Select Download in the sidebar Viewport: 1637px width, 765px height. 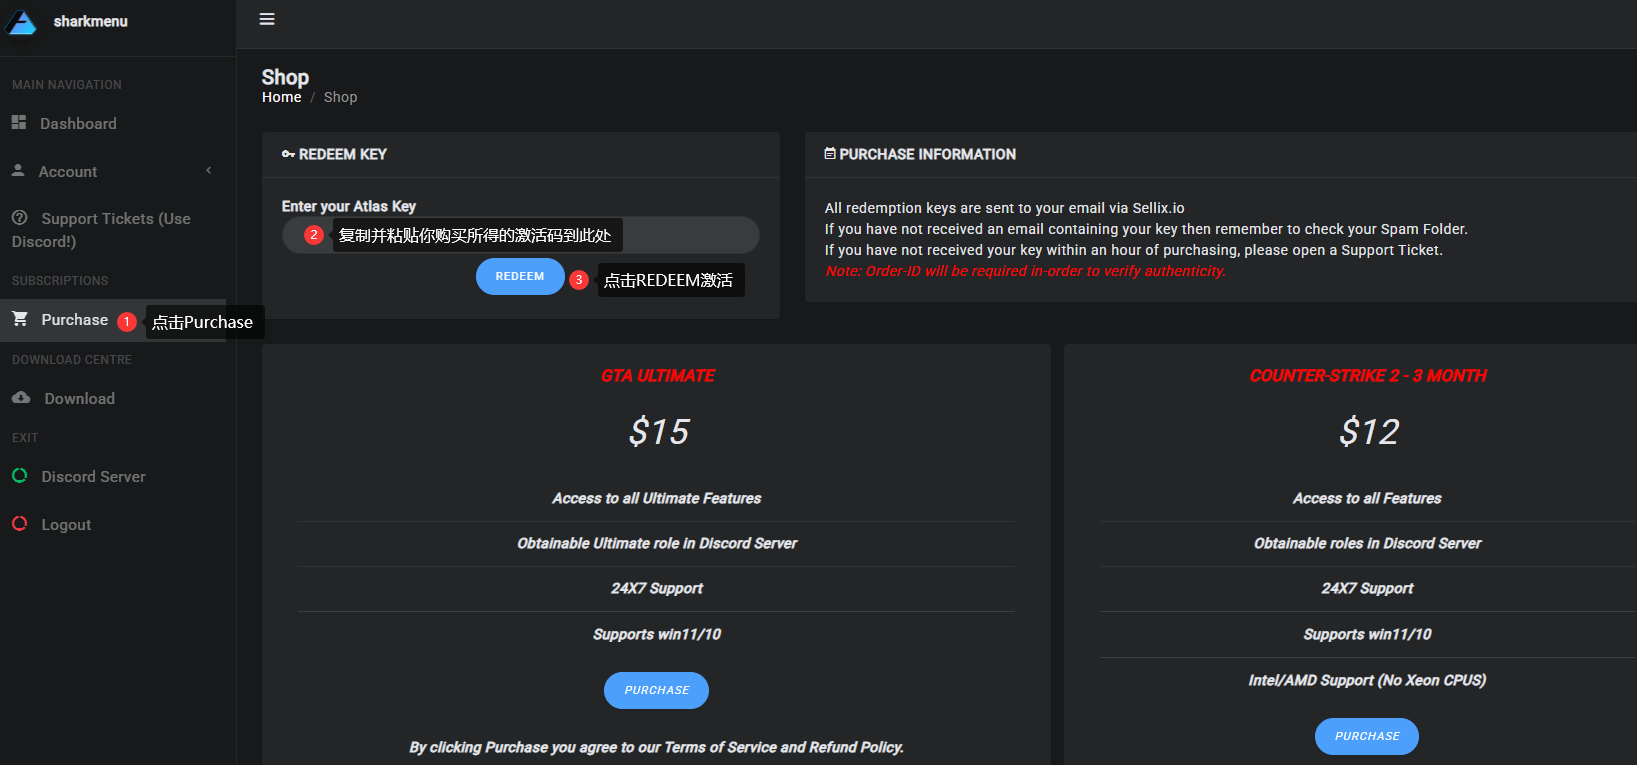79,399
